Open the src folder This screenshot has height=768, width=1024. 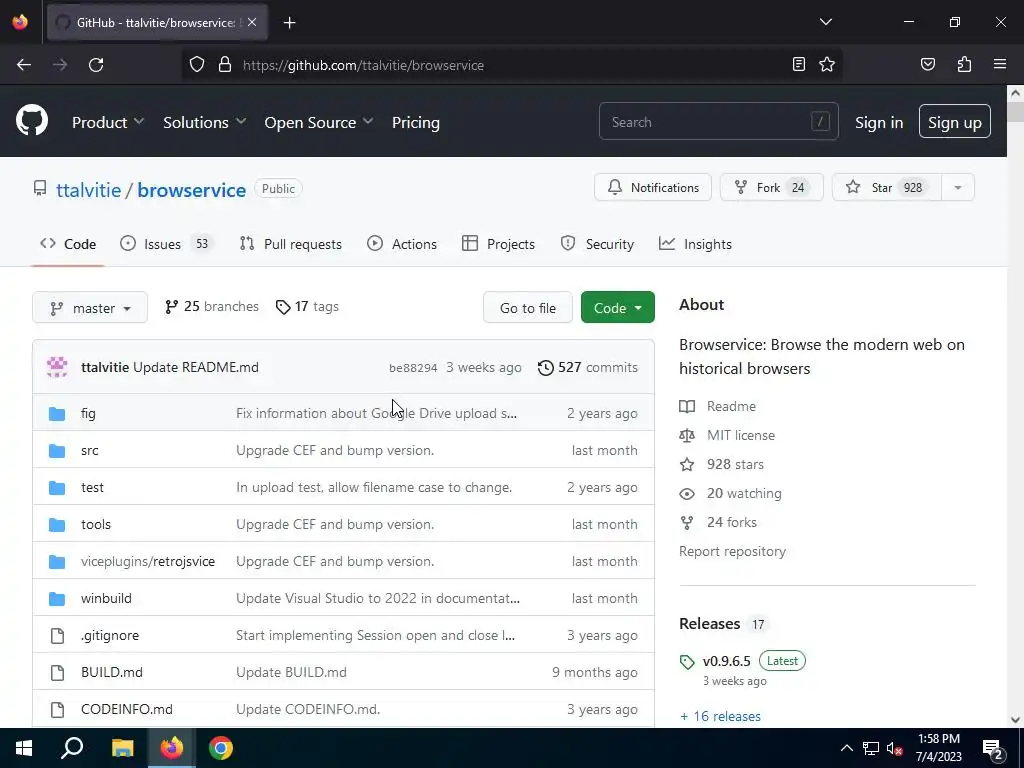click(x=89, y=451)
